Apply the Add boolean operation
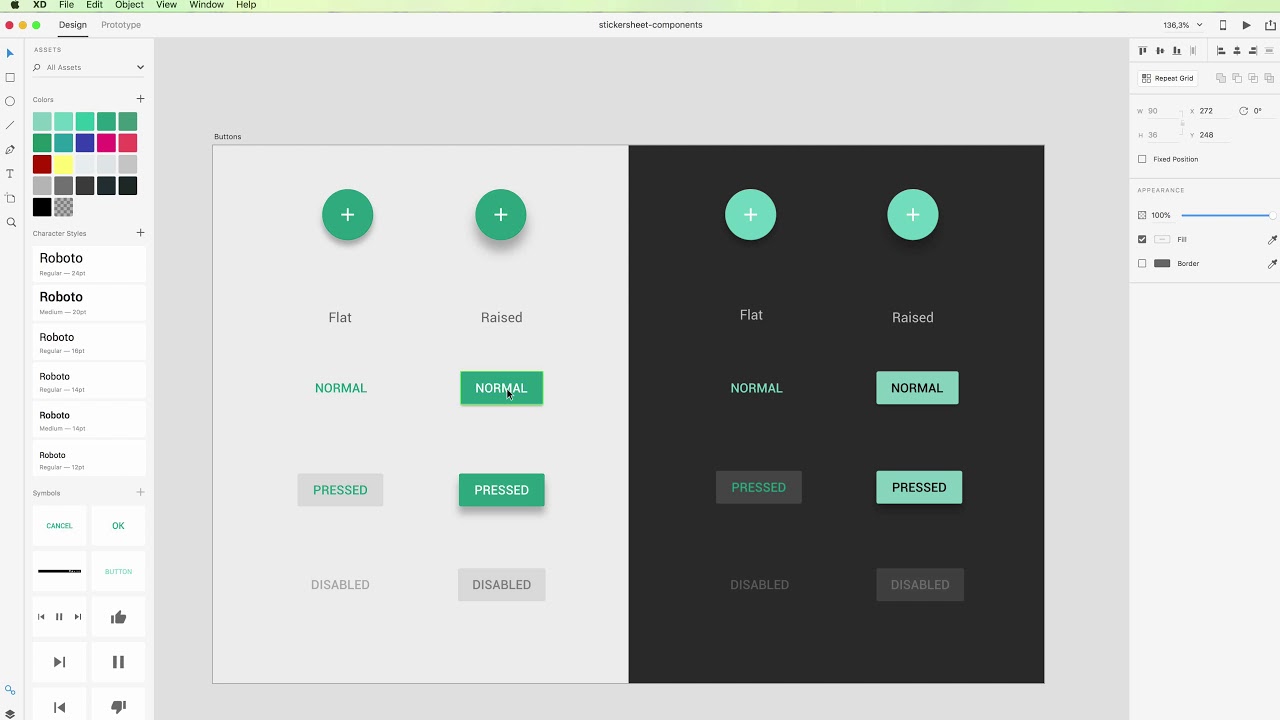This screenshot has height=720, width=1280. [x=1221, y=78]
